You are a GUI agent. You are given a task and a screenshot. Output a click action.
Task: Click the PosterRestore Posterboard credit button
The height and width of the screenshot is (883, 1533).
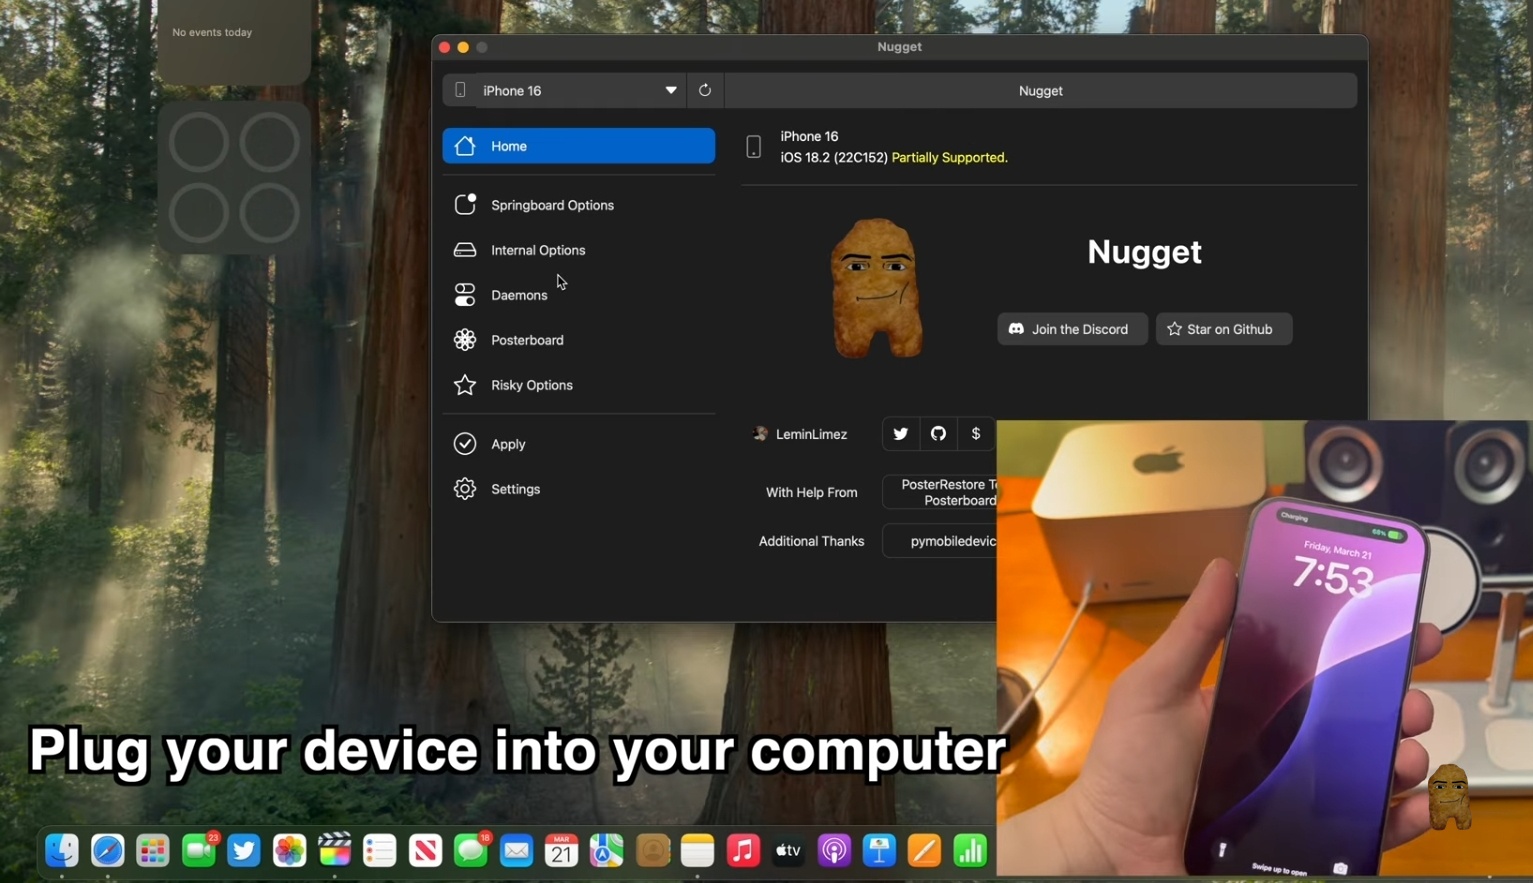(940, 492)
